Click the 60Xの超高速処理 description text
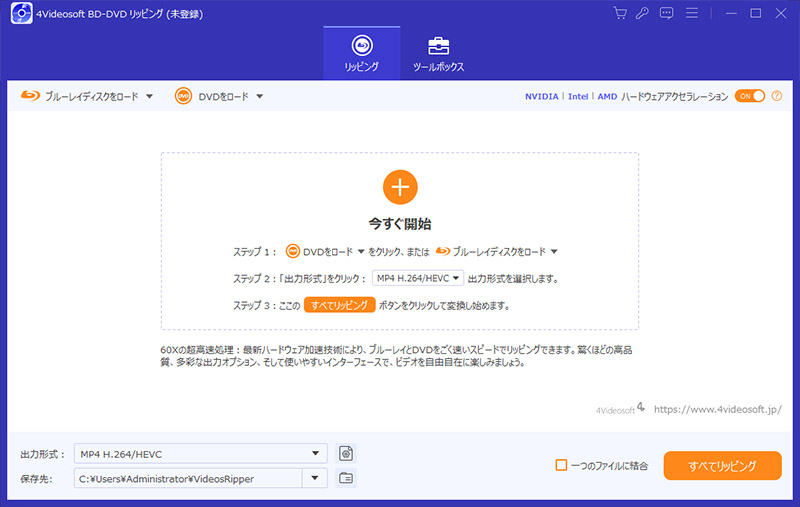This screenshot has height=507, width=800. coord(396,356)
